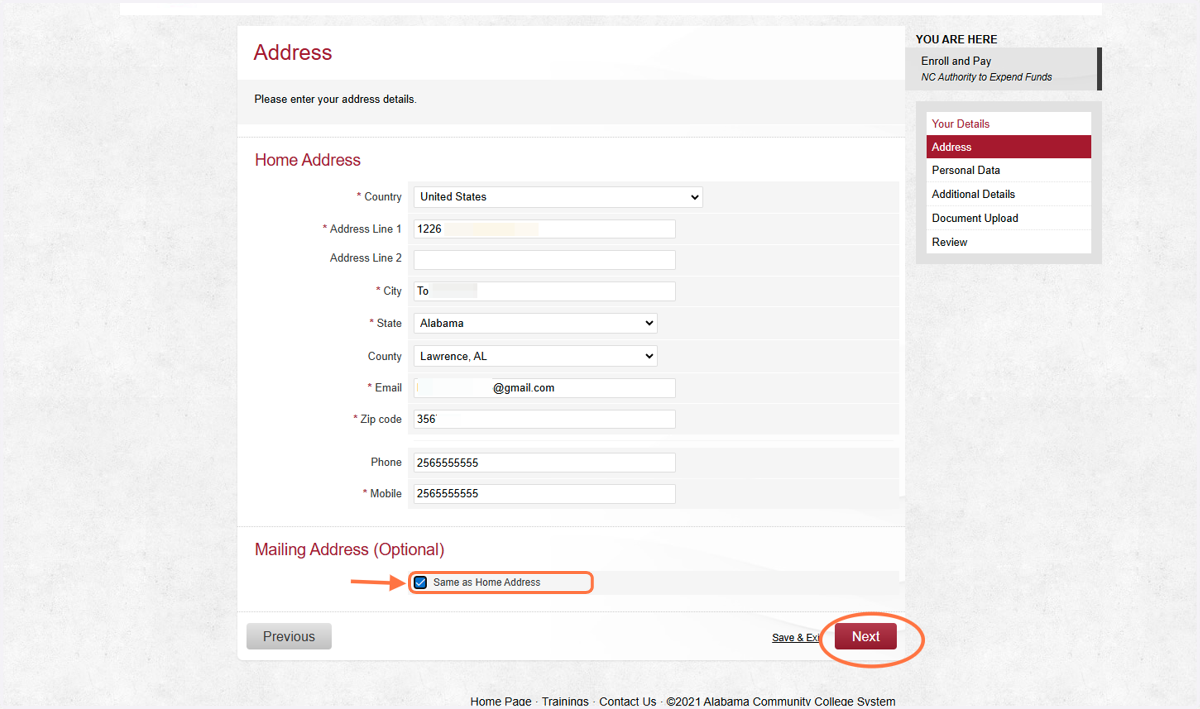Image resolution: width=1200 pixels, height=709 pixels.
Task: Select the Address step in sidebar
Action: coord(1009,147)
